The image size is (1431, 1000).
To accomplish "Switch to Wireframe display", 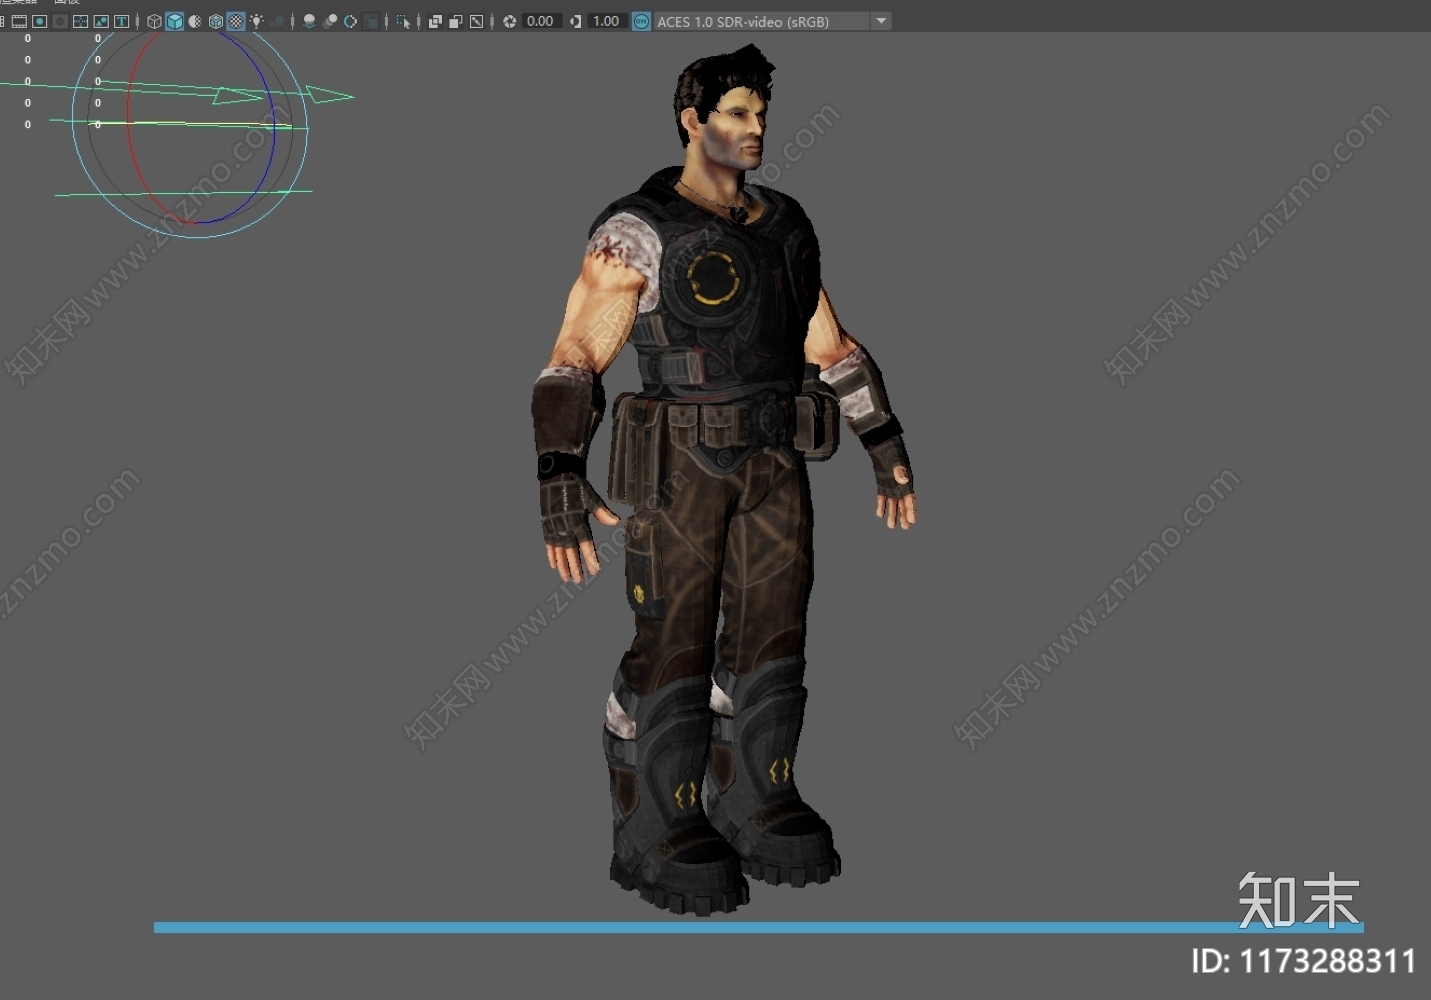I will [154, 21].
